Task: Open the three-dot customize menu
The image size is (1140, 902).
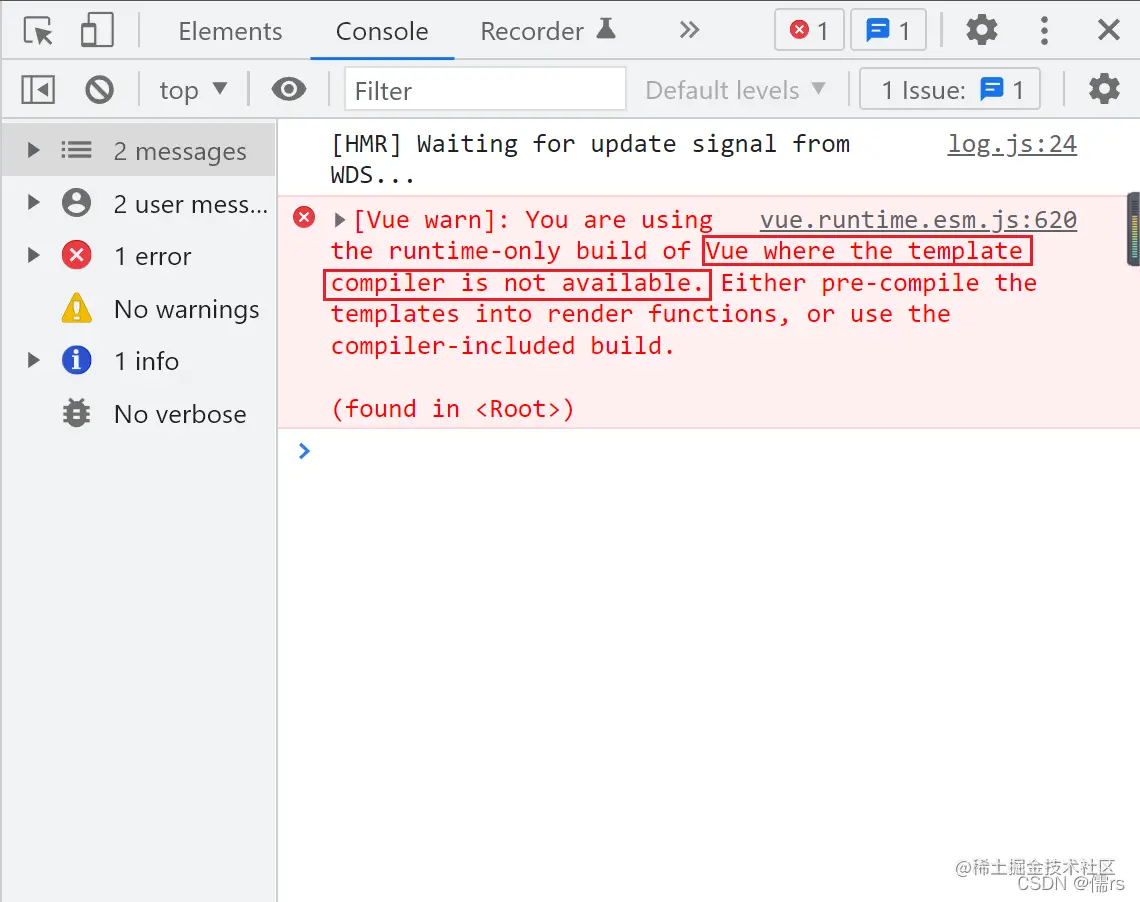Action: pos(1044,31)
